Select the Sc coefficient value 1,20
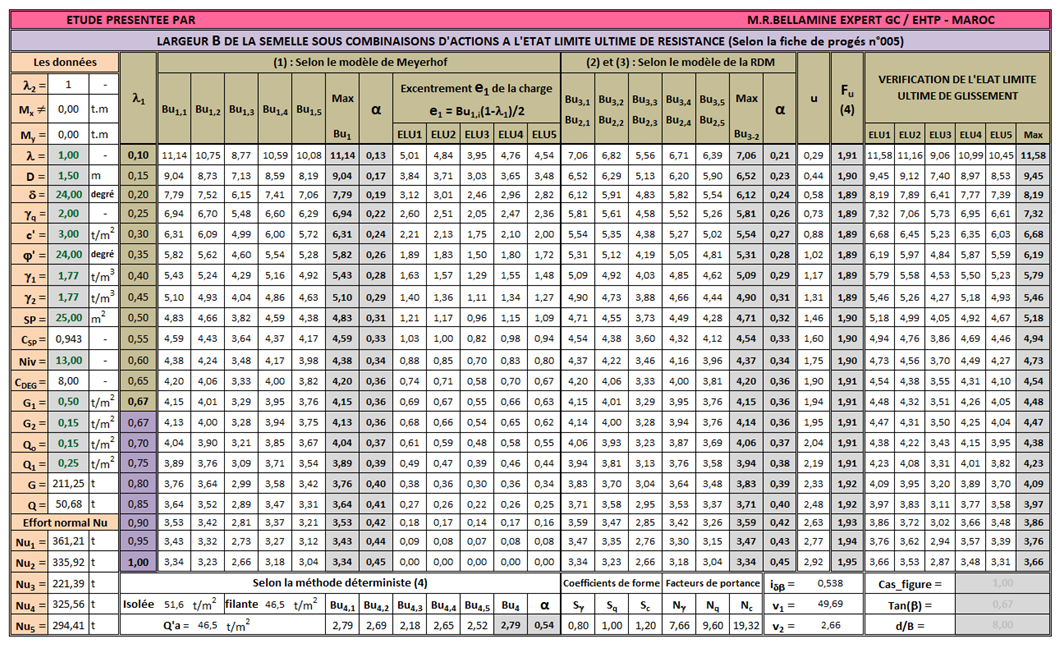 click(645, 625)
